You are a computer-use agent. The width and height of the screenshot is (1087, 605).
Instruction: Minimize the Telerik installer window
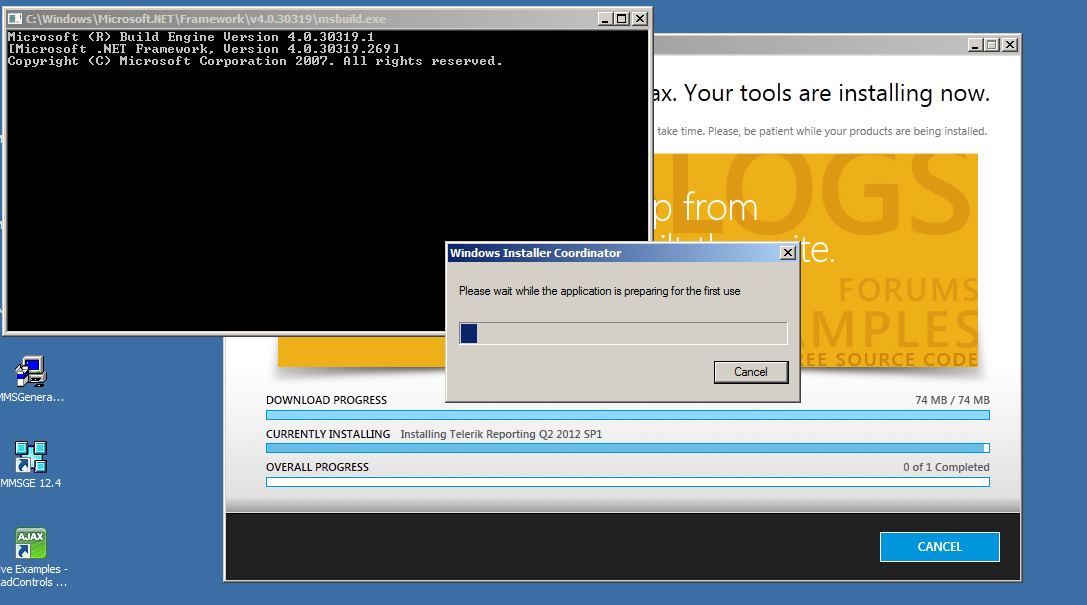tap(975, 45)
